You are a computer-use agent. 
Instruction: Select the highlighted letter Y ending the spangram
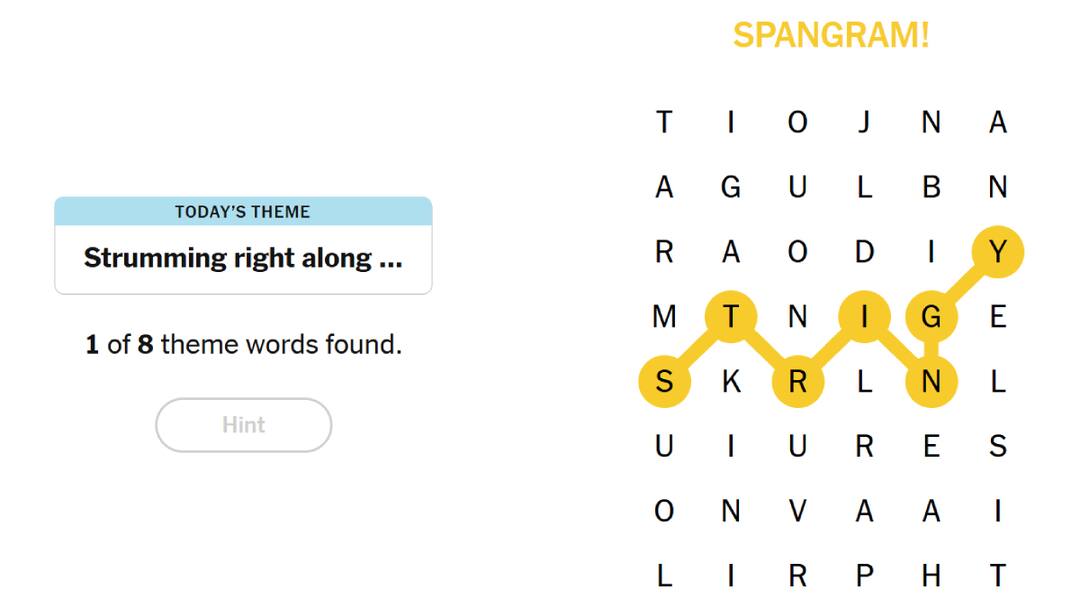pyautogui.click(x=998, y=252)
